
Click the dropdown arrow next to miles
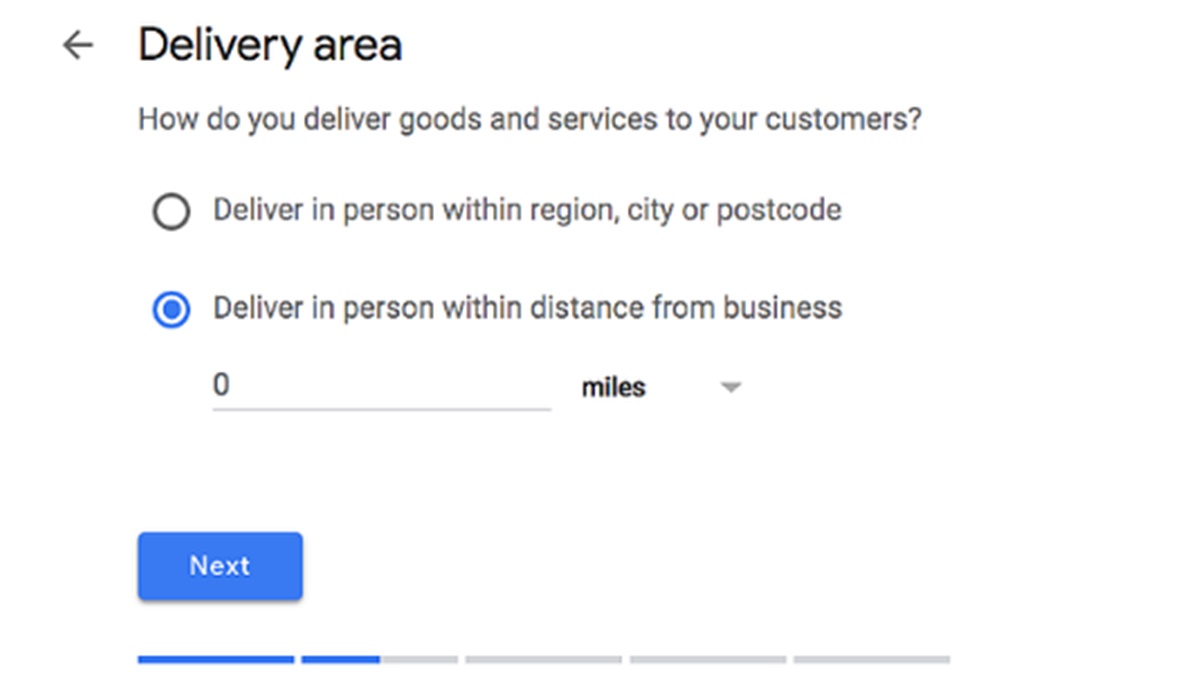pos(731,388)
